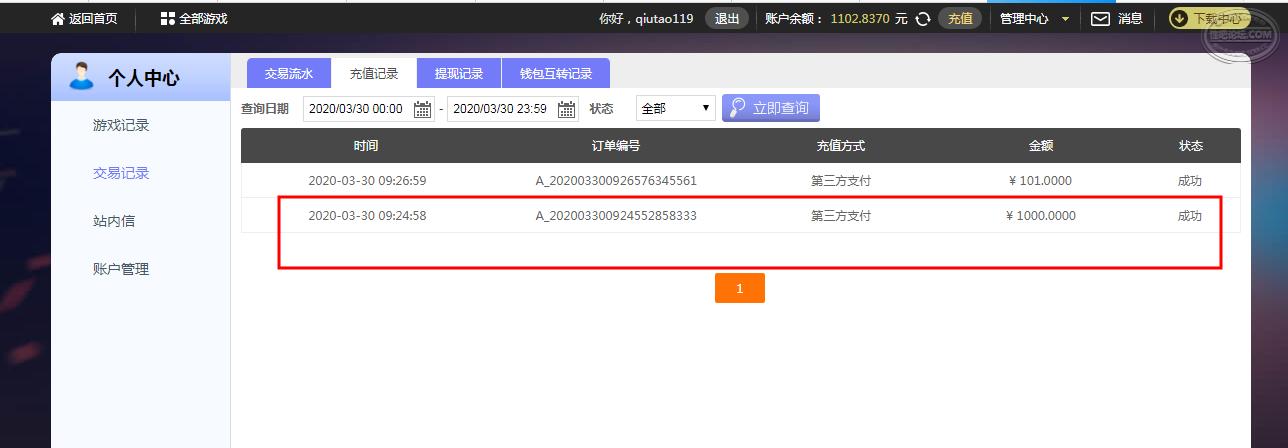This screenshot has height=448, width=1288.
Task: Click the grid icon for 全部游戏
Action: (167, 18)
